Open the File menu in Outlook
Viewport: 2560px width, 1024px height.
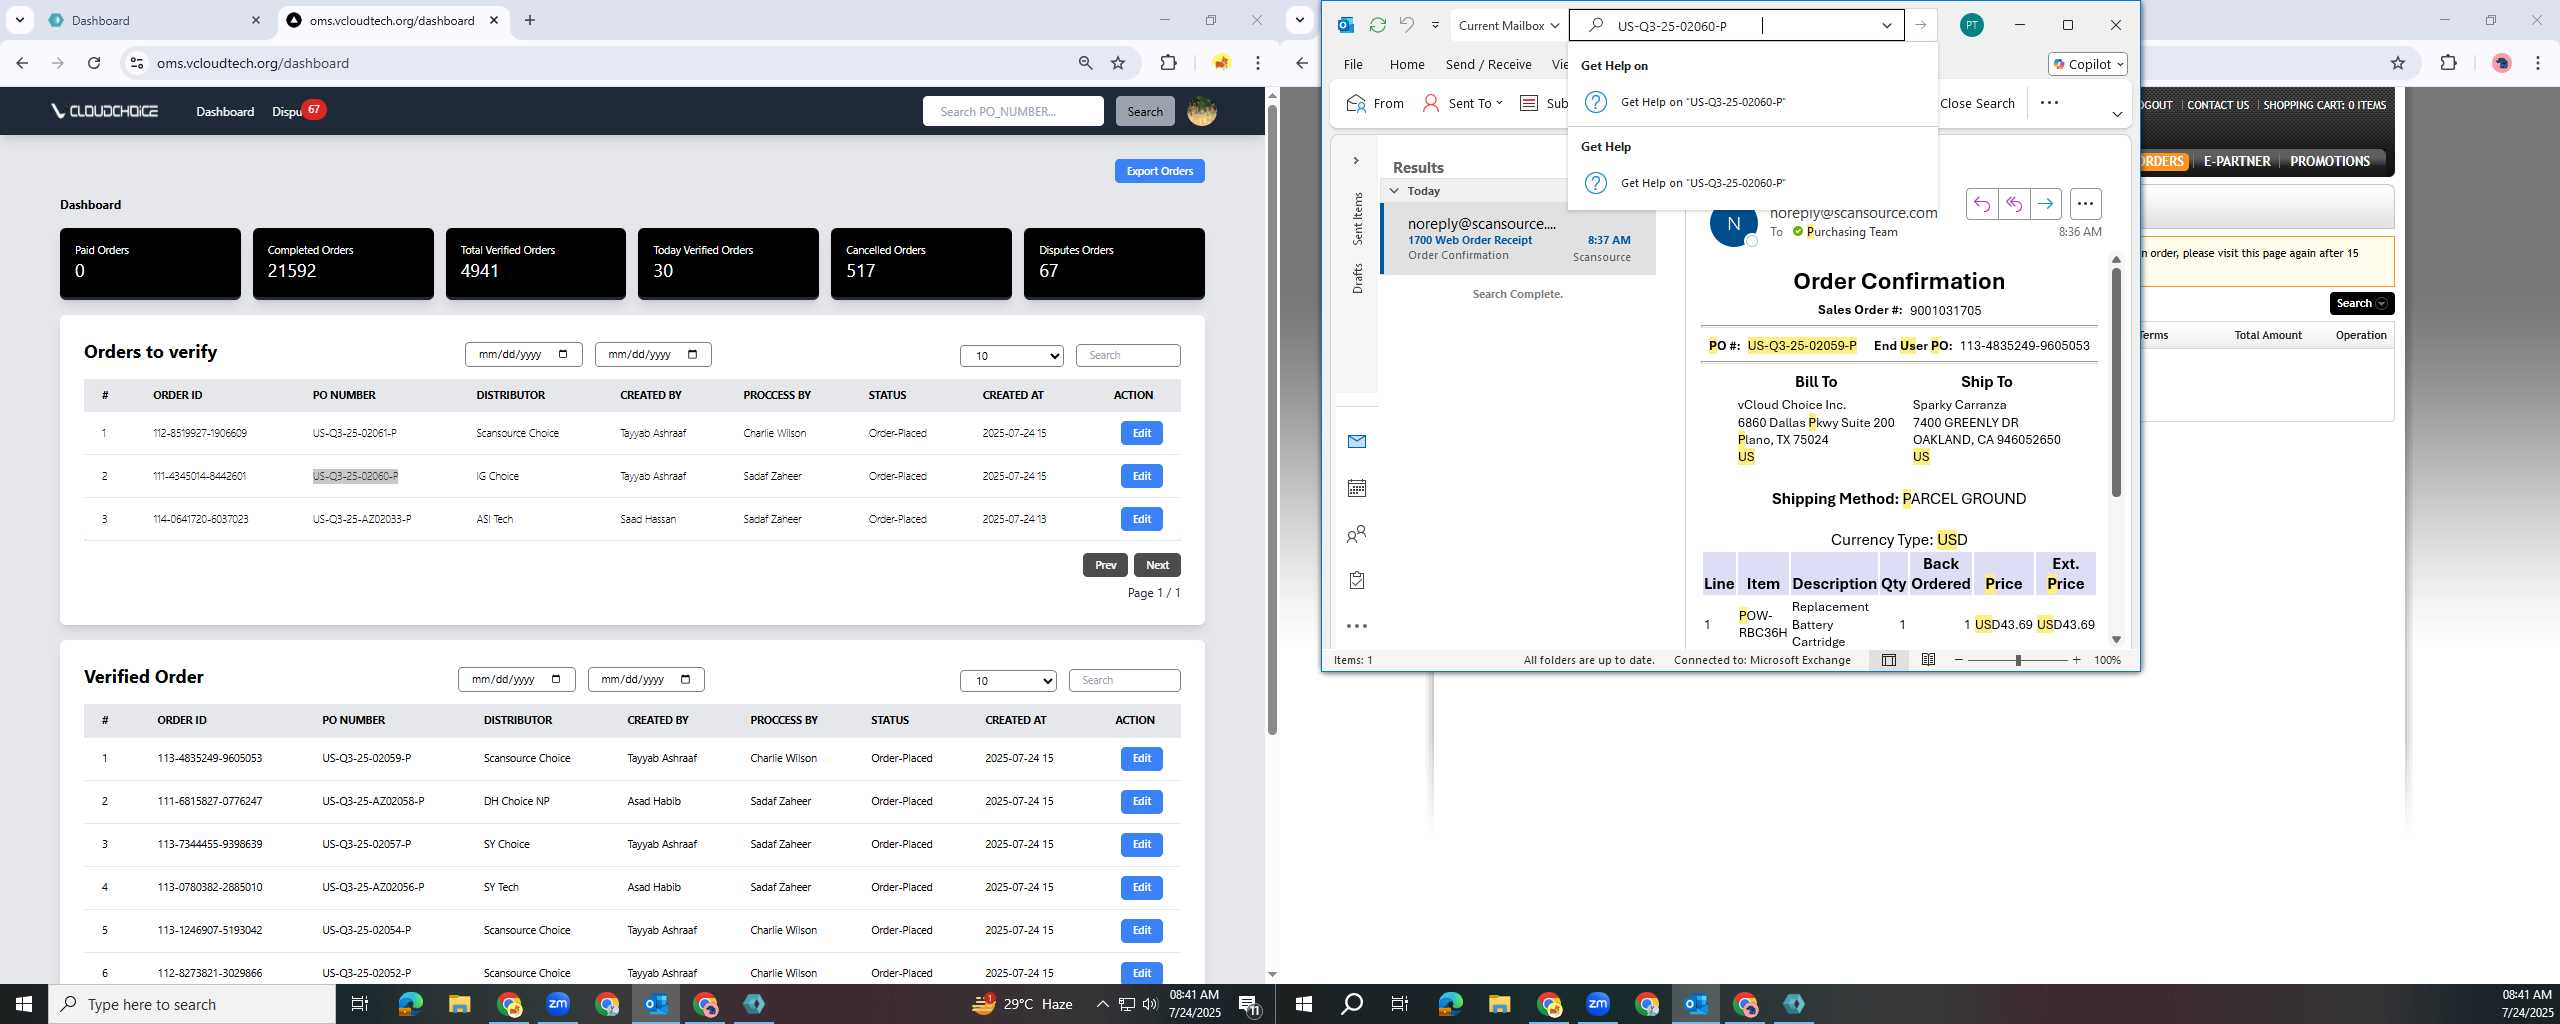click(1353, 64)
